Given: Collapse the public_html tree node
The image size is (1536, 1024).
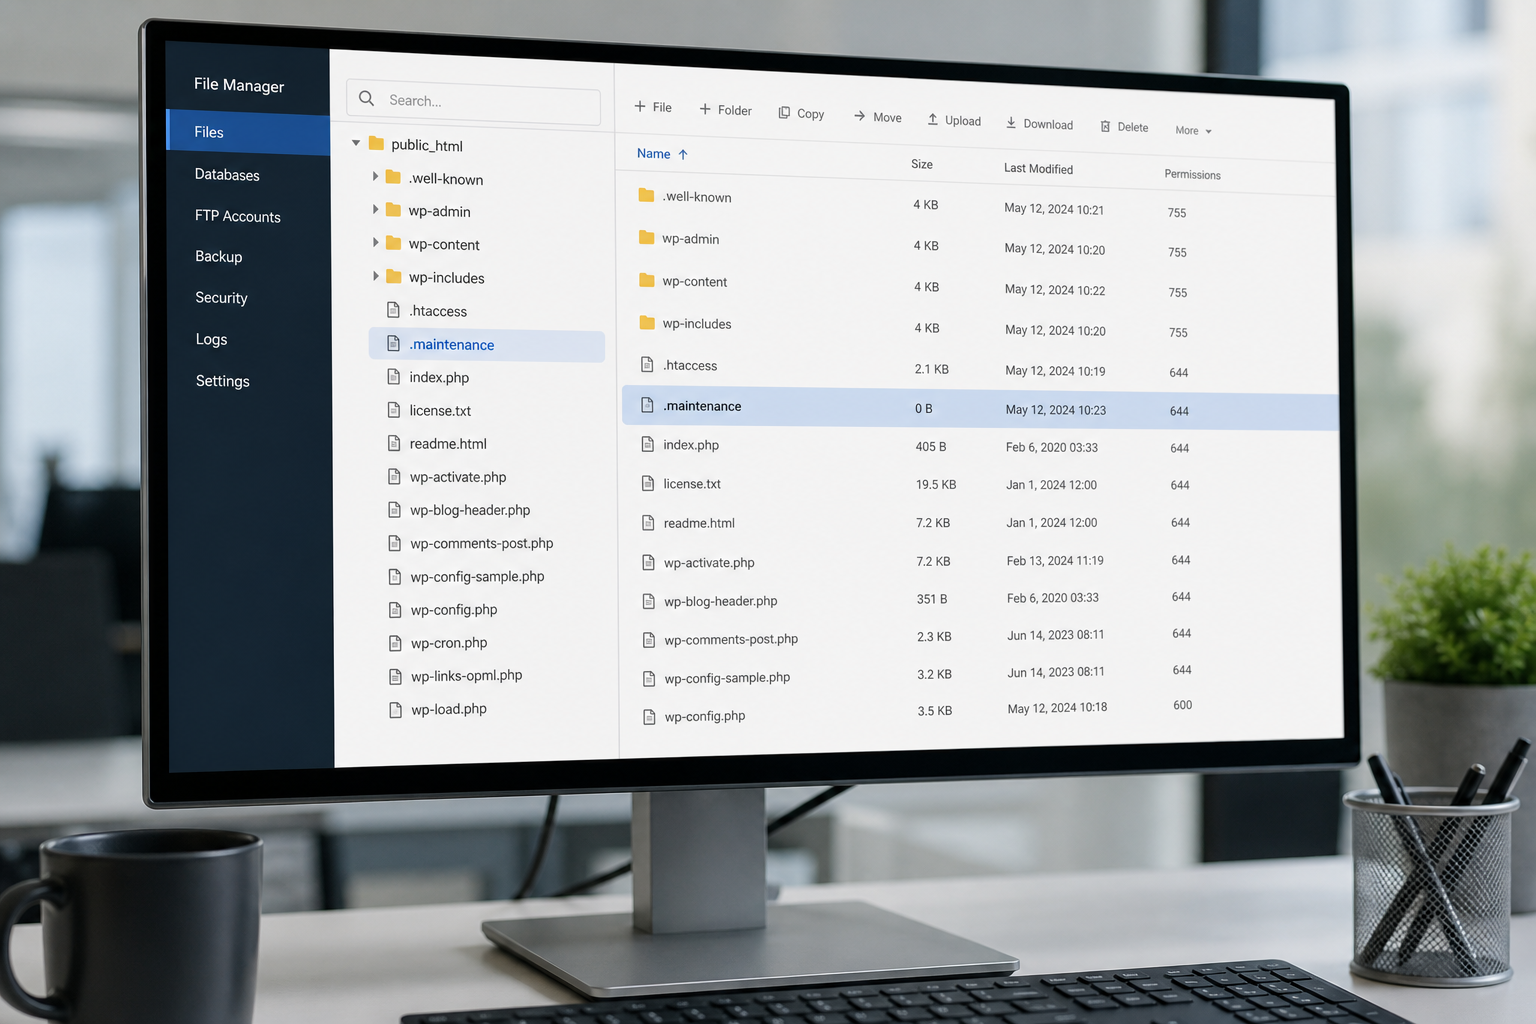Looking at the screenshot, I should tap(356, 143).
